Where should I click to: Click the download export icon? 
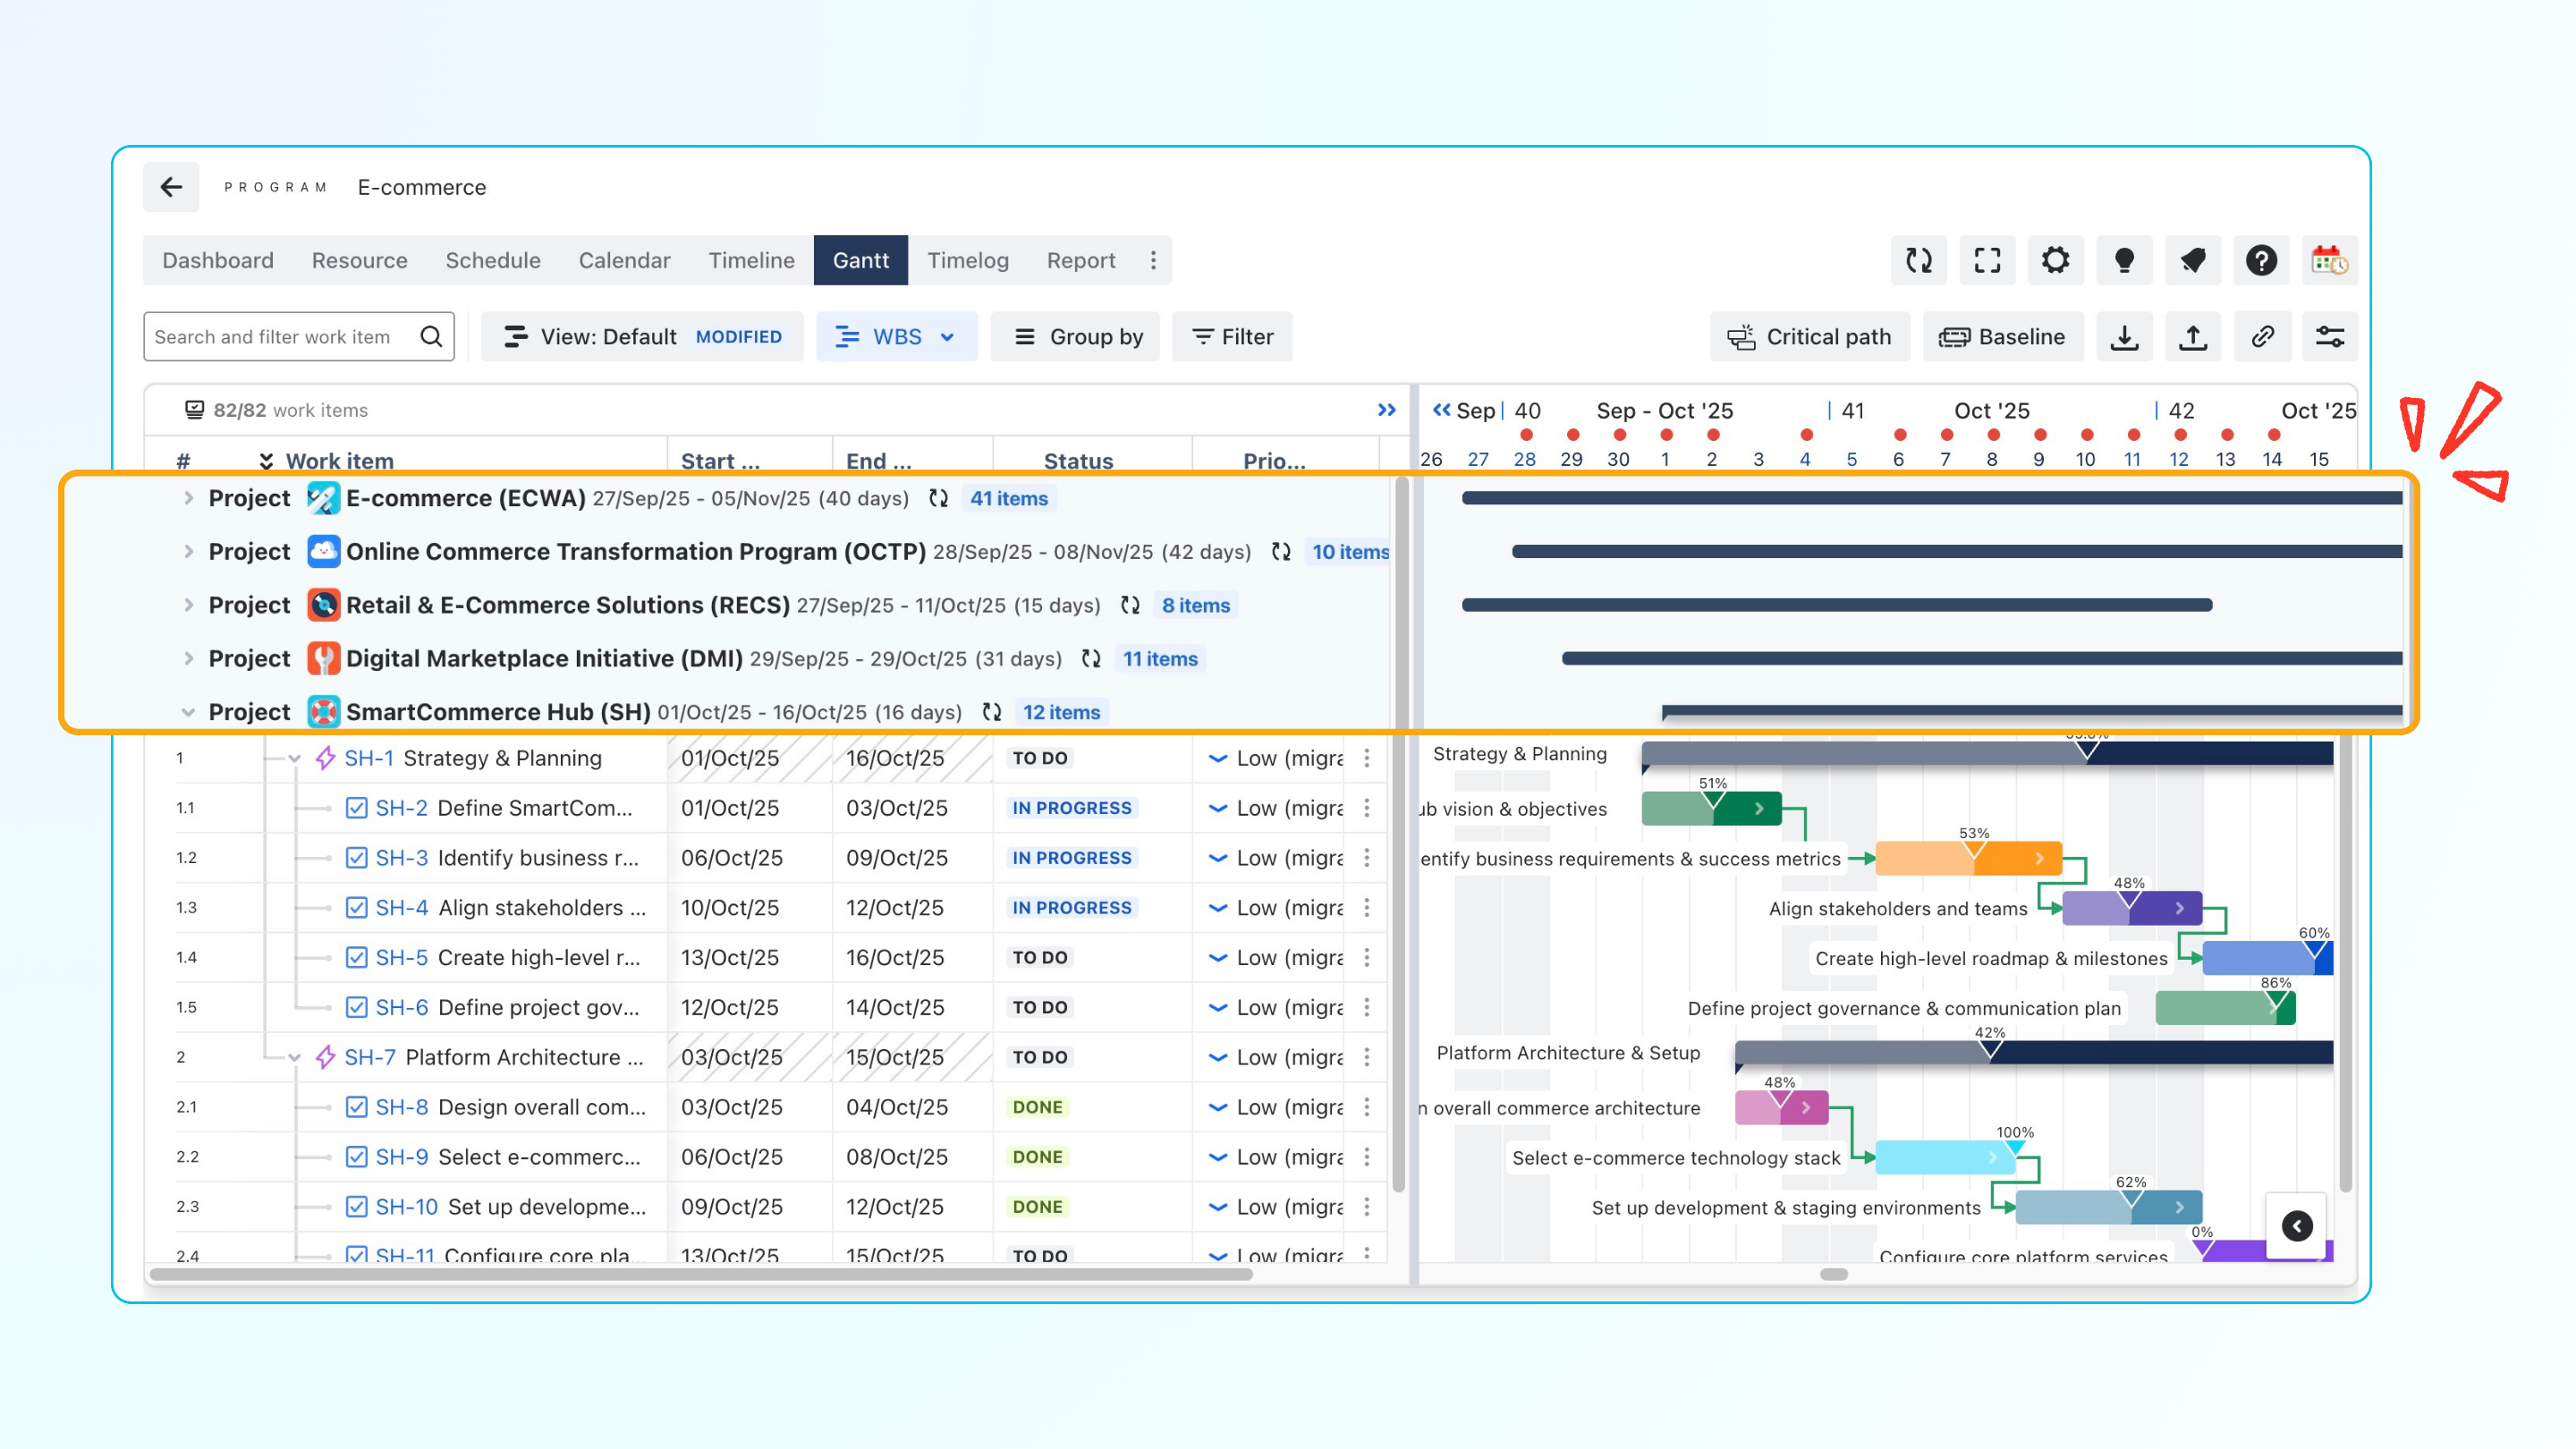coord(2124,337)
